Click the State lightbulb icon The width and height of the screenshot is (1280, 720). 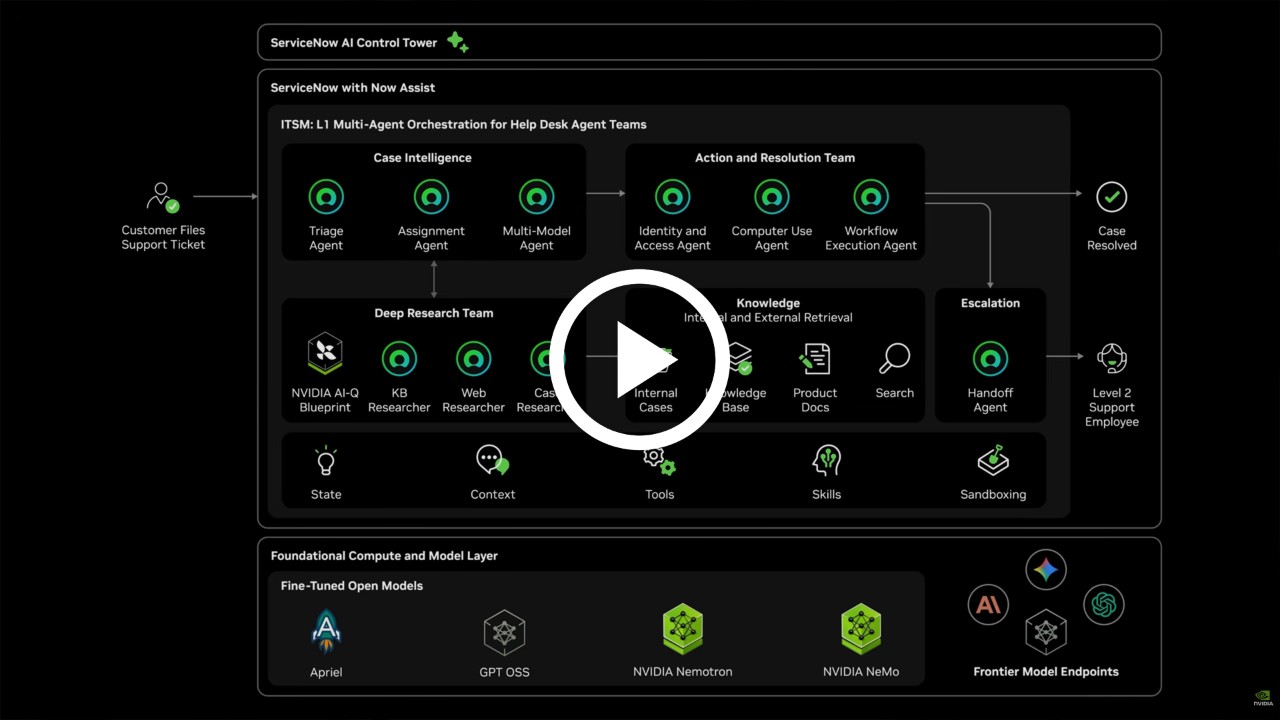pos(326,461)
